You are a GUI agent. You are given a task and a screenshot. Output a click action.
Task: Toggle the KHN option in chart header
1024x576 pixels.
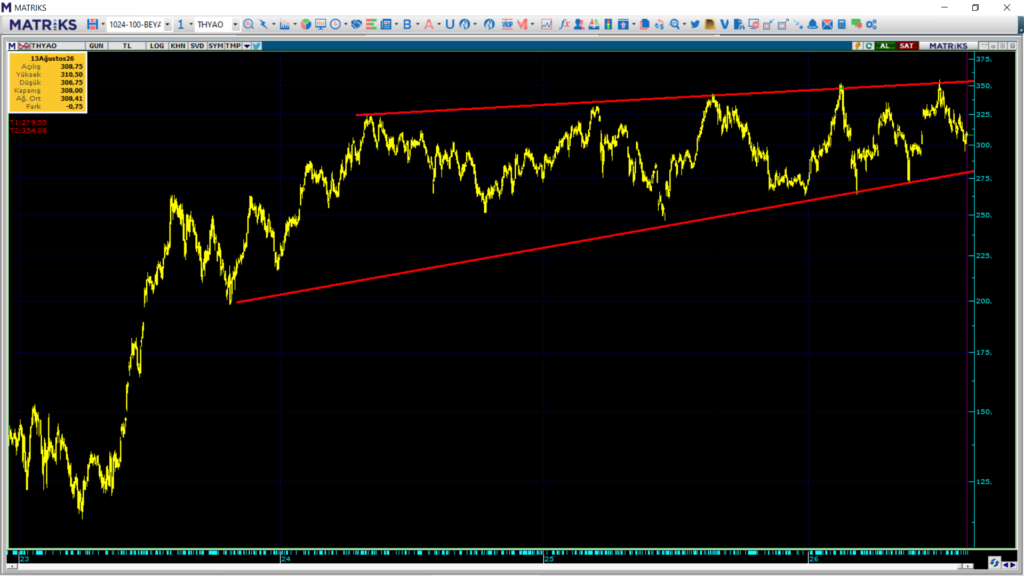tap(178, 46)
